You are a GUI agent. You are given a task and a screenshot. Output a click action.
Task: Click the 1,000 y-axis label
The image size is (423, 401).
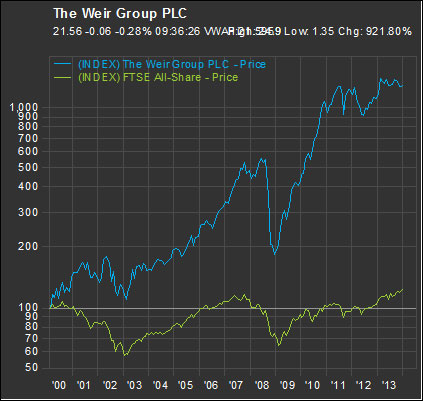coord(24,108)
